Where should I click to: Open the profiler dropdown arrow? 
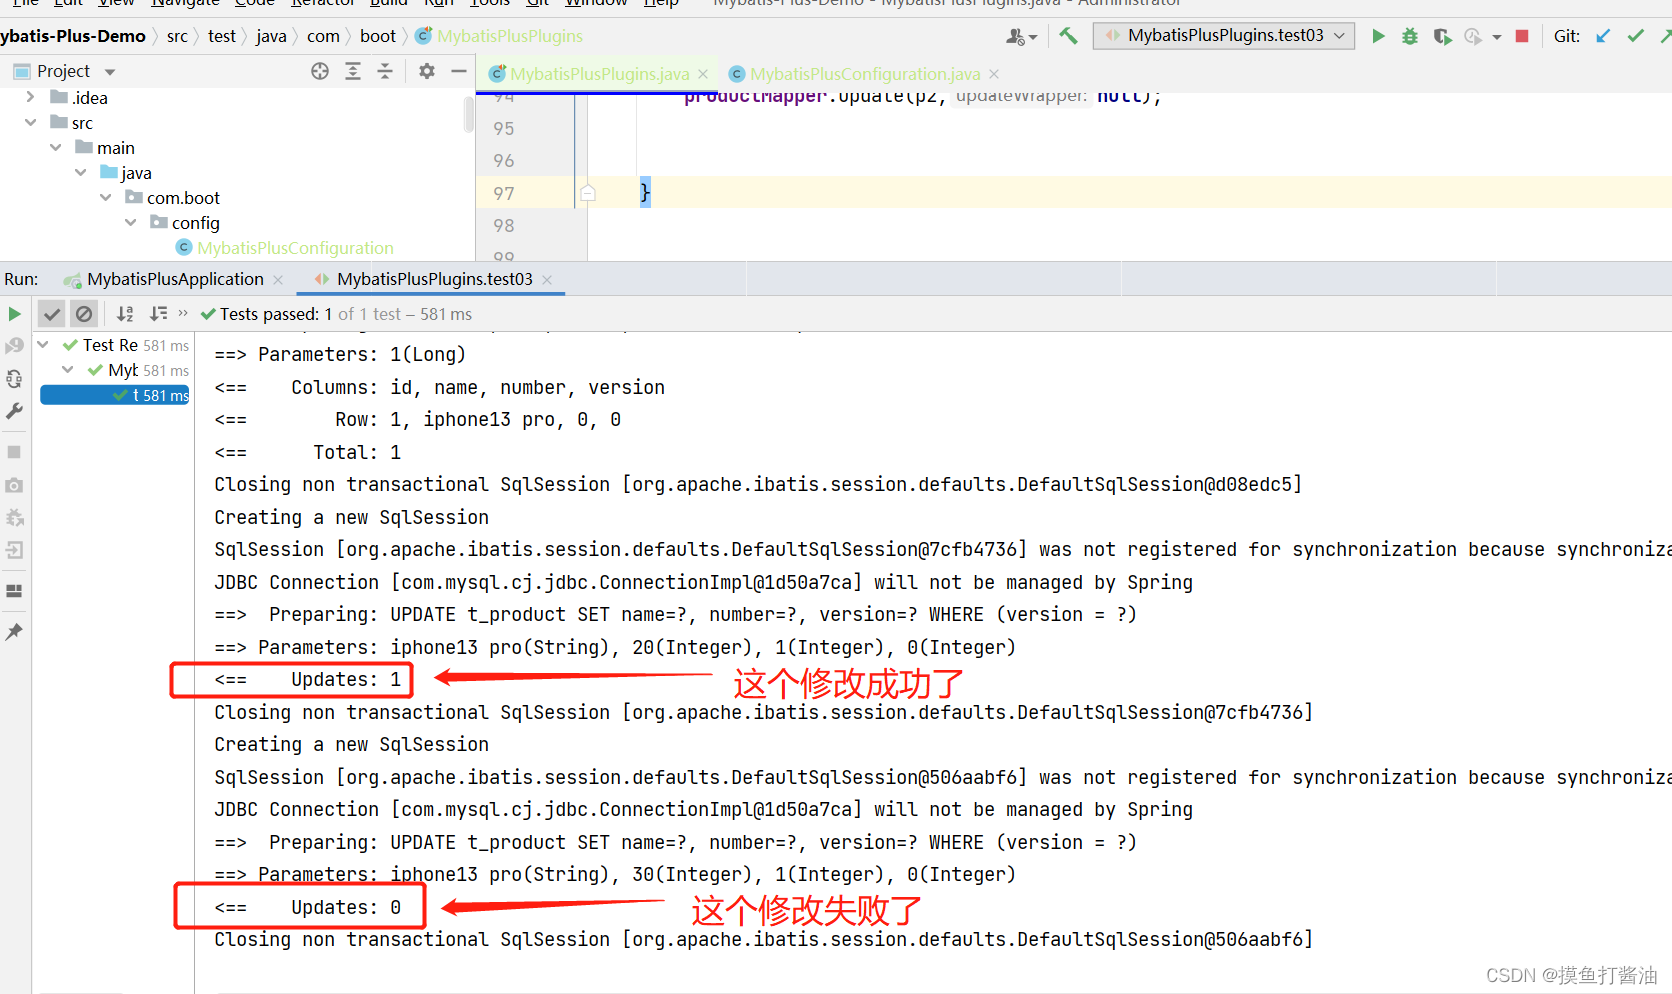click(x=1497, y=37)
